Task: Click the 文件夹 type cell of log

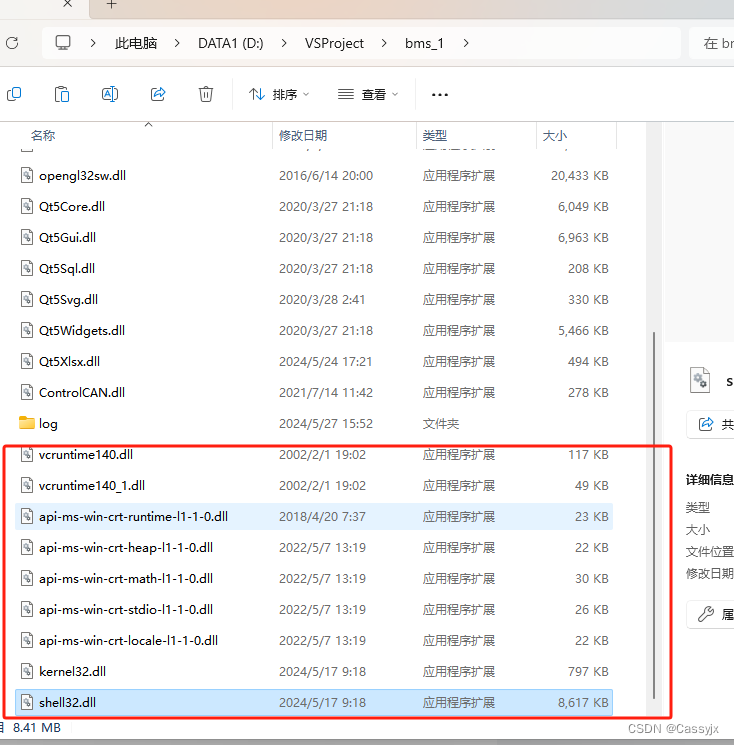Action: click(x=441, y=424)
